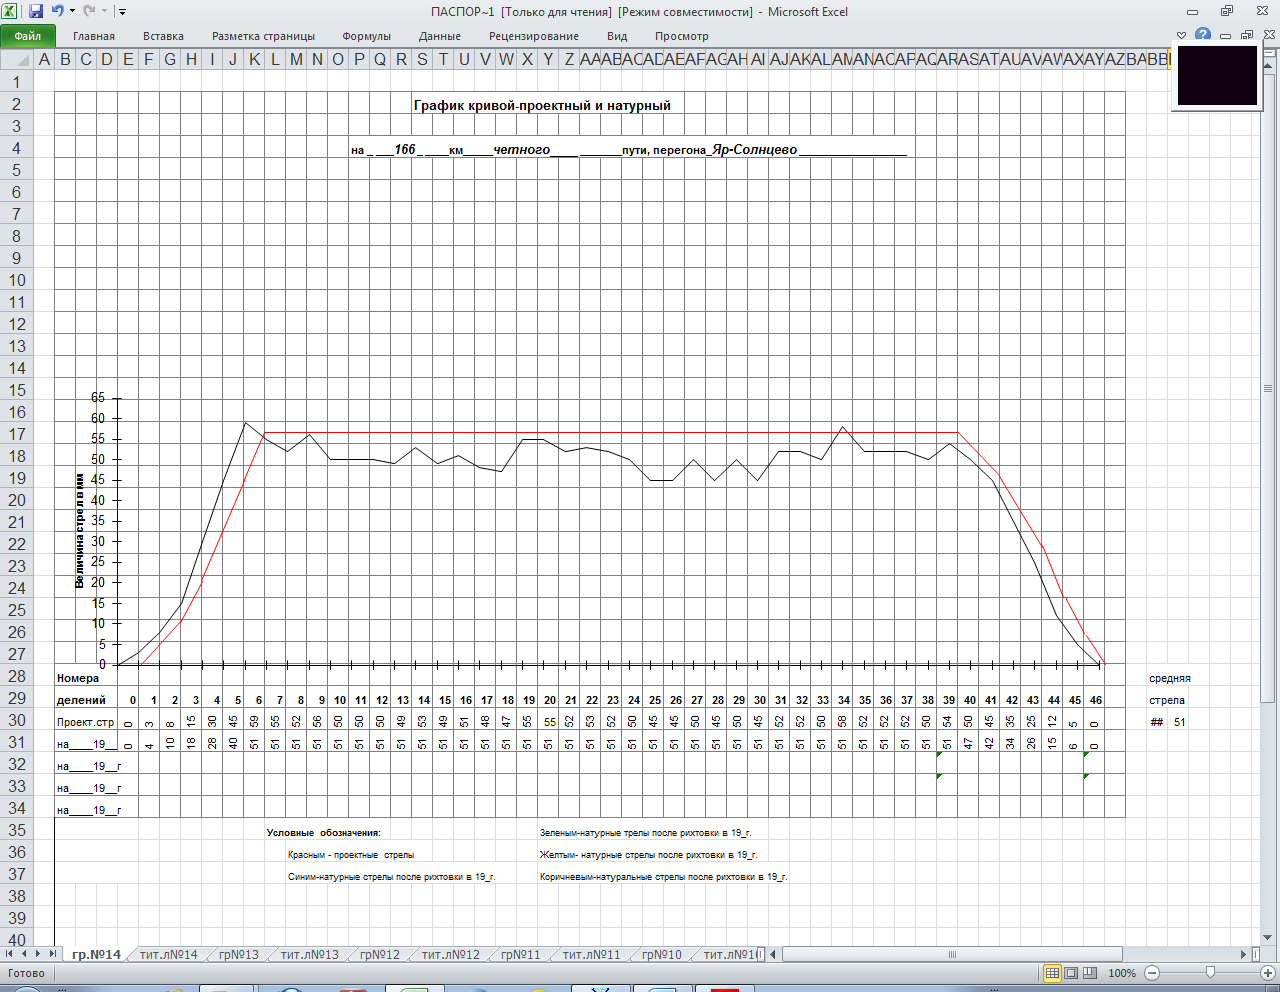Click the Undo arrow icon

point(58,11)
